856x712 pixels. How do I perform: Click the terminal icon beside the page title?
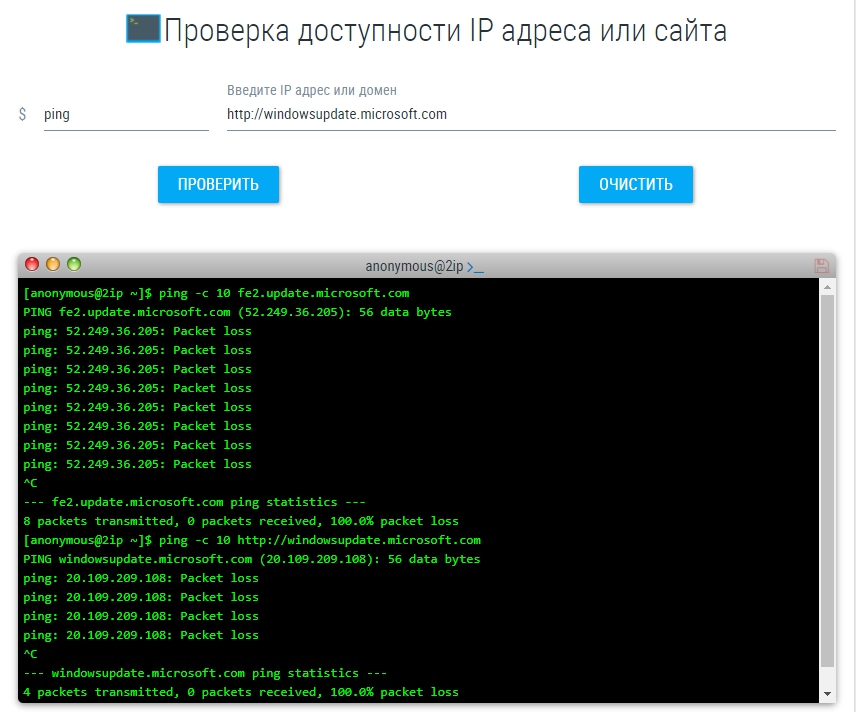tap(143, 28)
